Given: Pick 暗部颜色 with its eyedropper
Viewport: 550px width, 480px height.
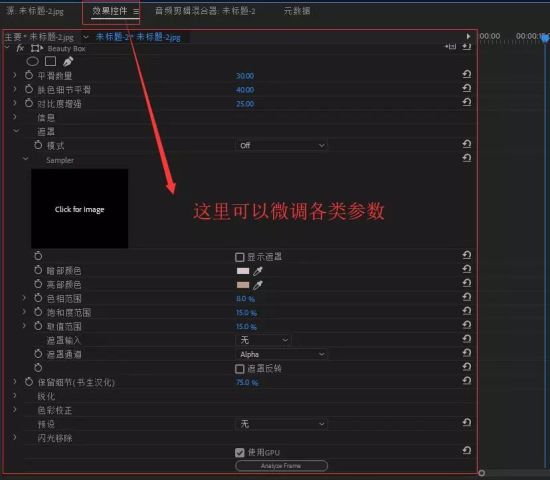Looking at the screenshot, I should coord(258,271).
